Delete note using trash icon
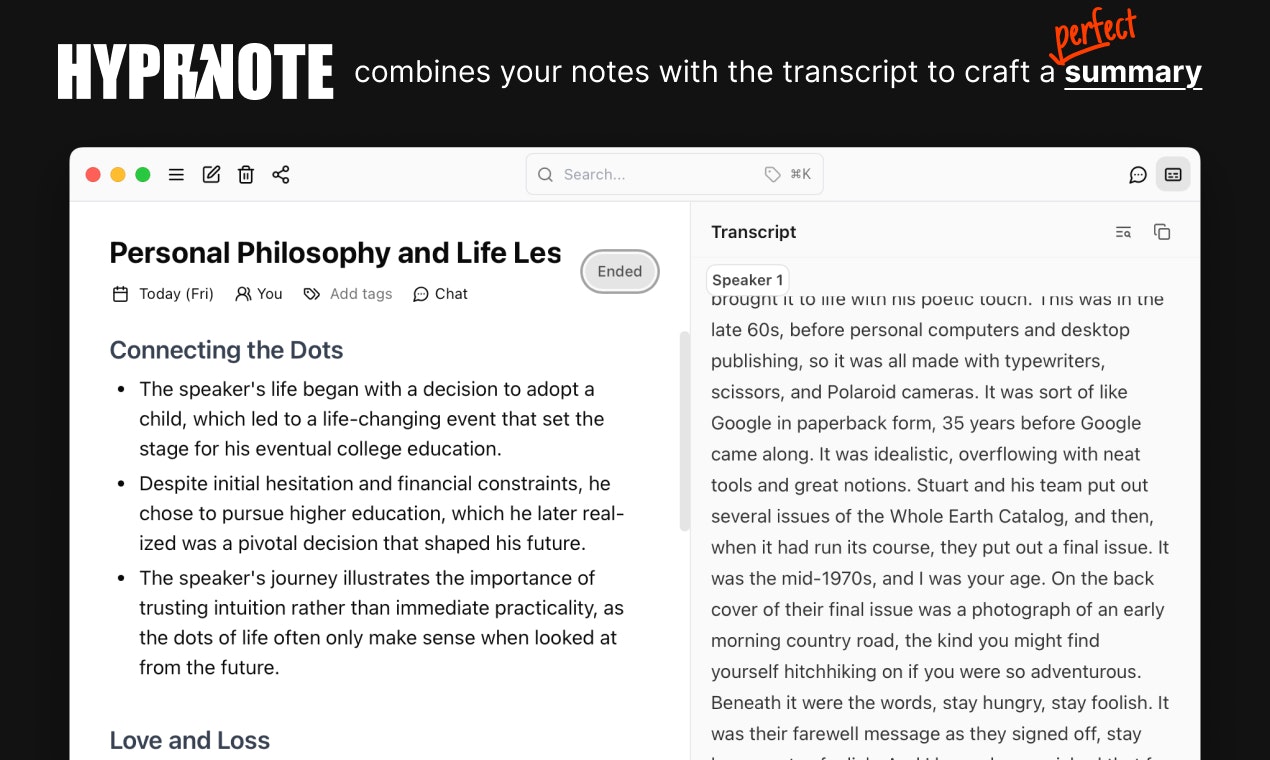1270x760 pixels. pos(246,175)
